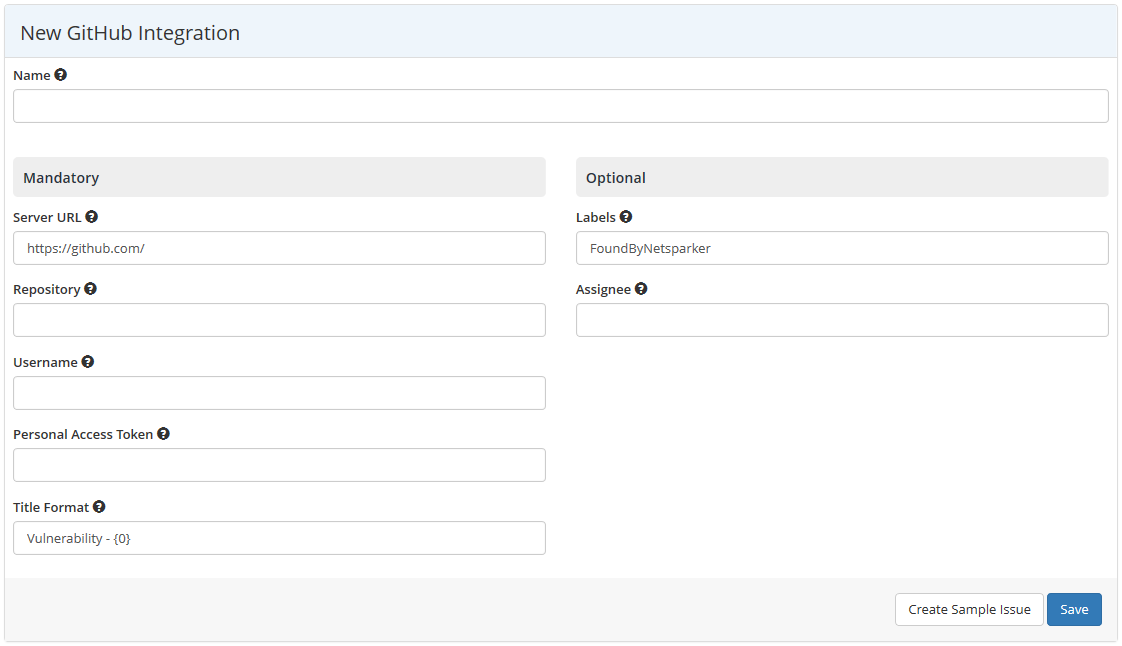1122x646 pixels.
Task: Click inside the Assignee input field
Action: coord(842,319)
